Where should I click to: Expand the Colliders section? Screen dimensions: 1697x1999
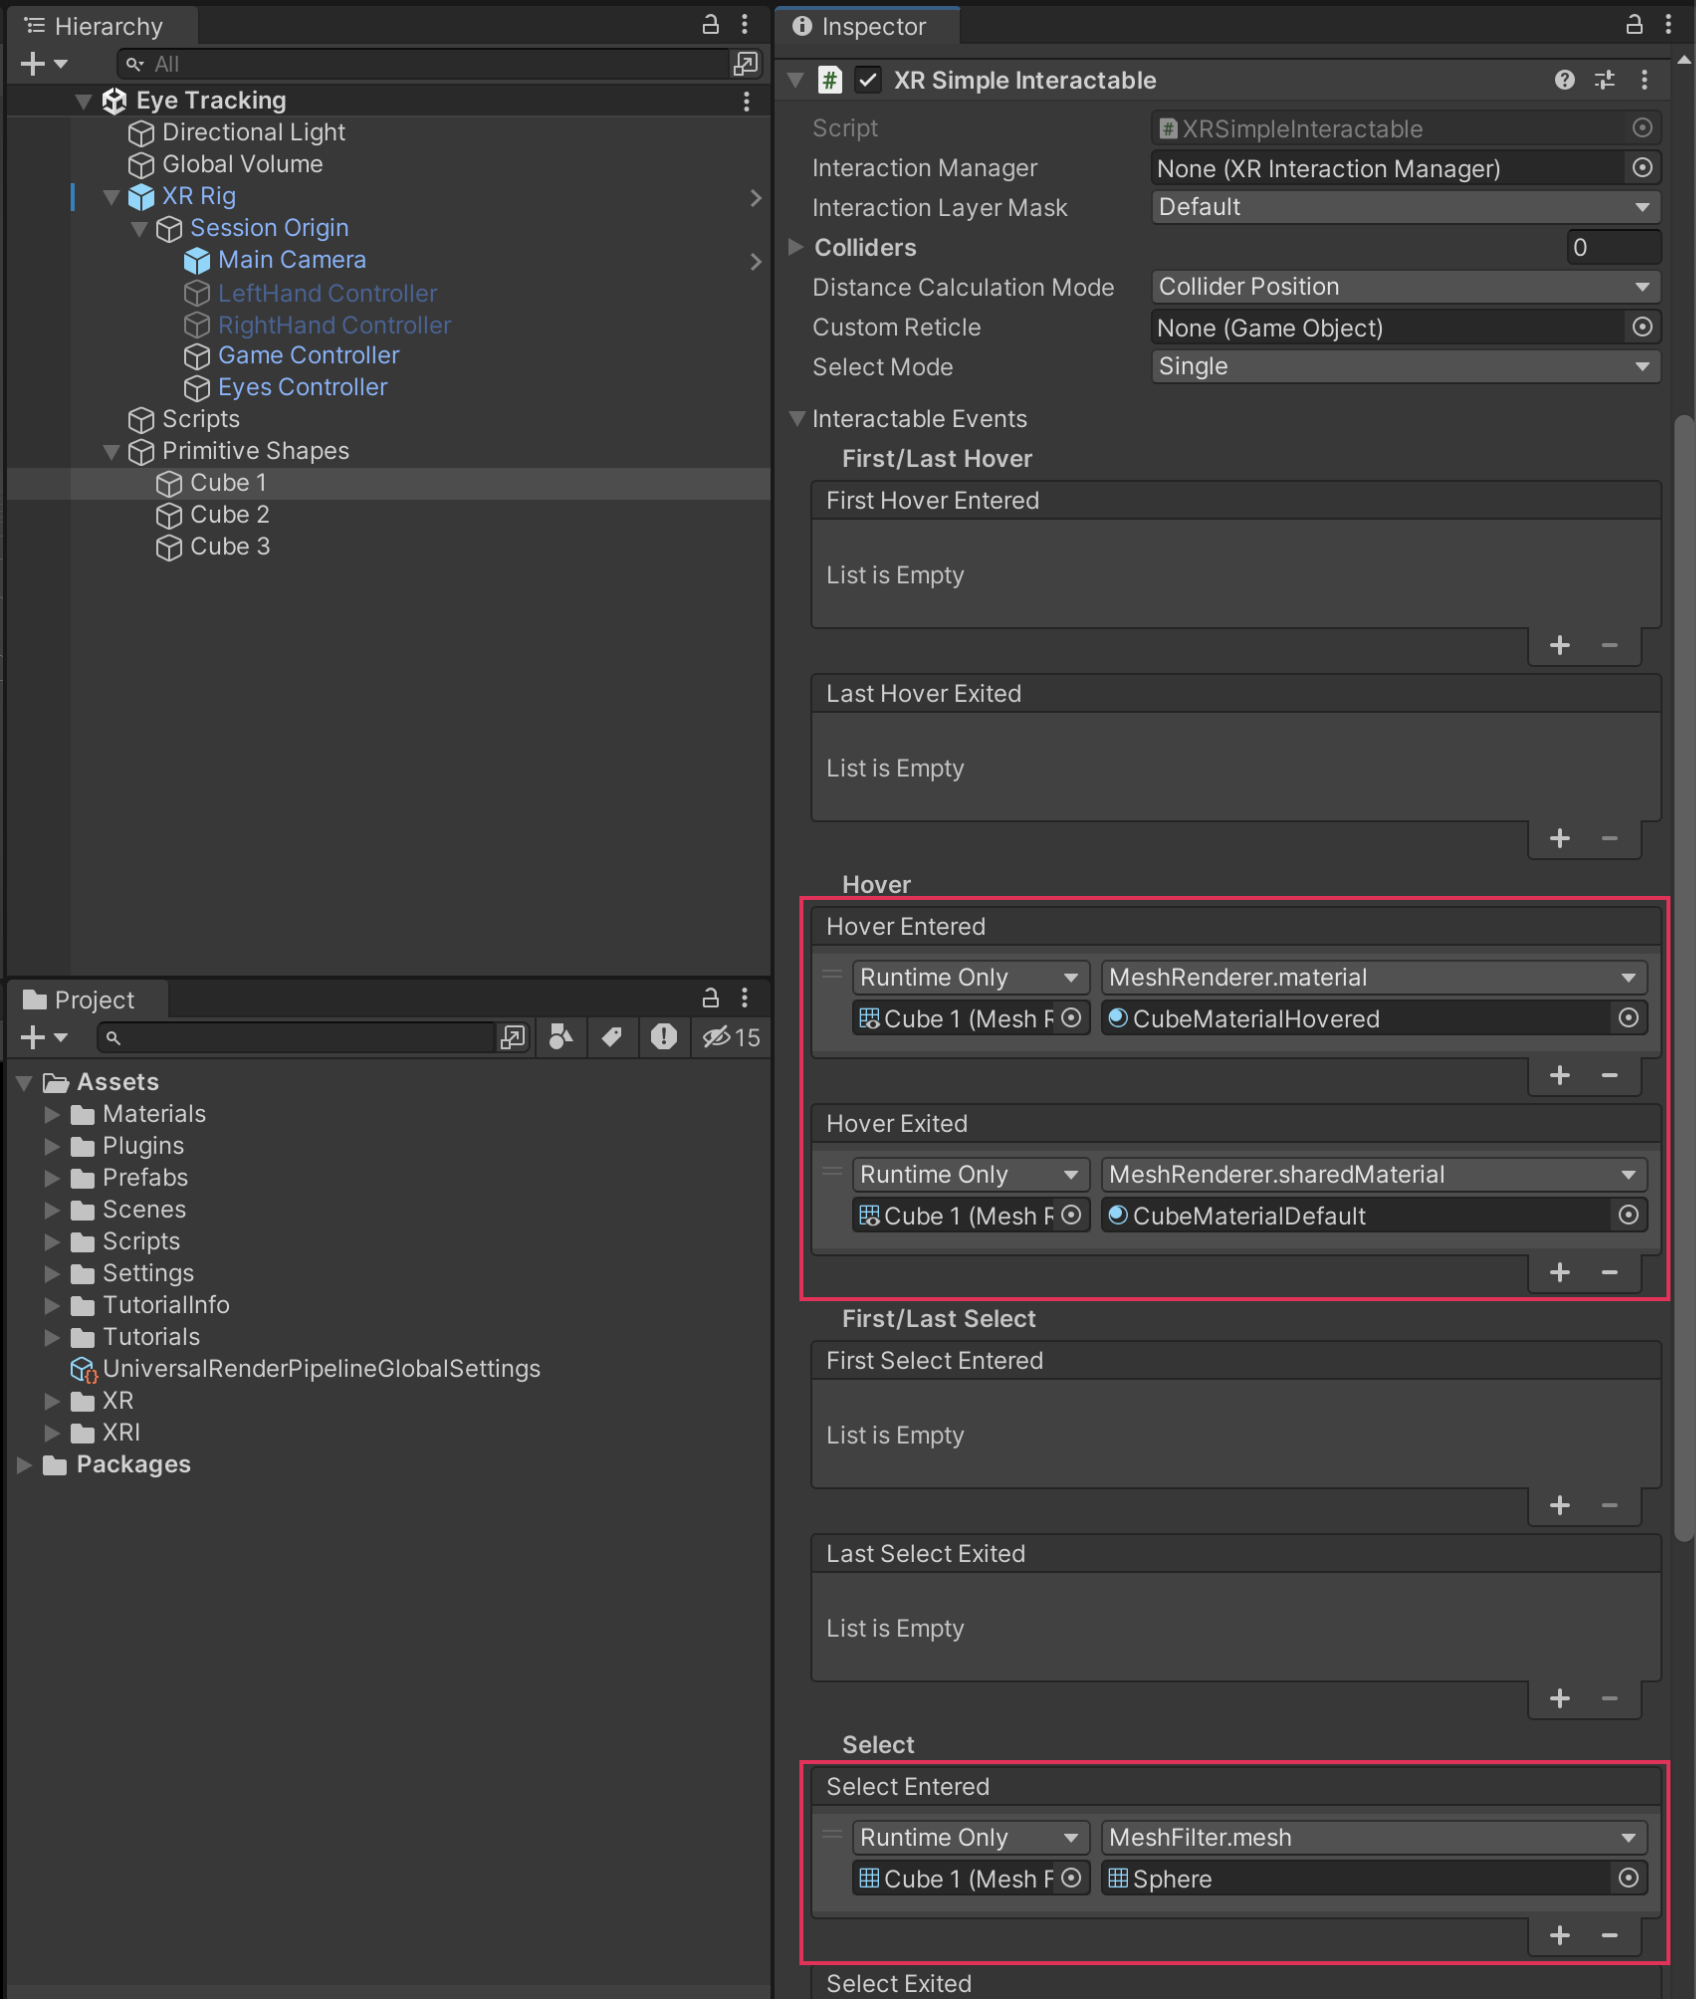coord(797,247)
